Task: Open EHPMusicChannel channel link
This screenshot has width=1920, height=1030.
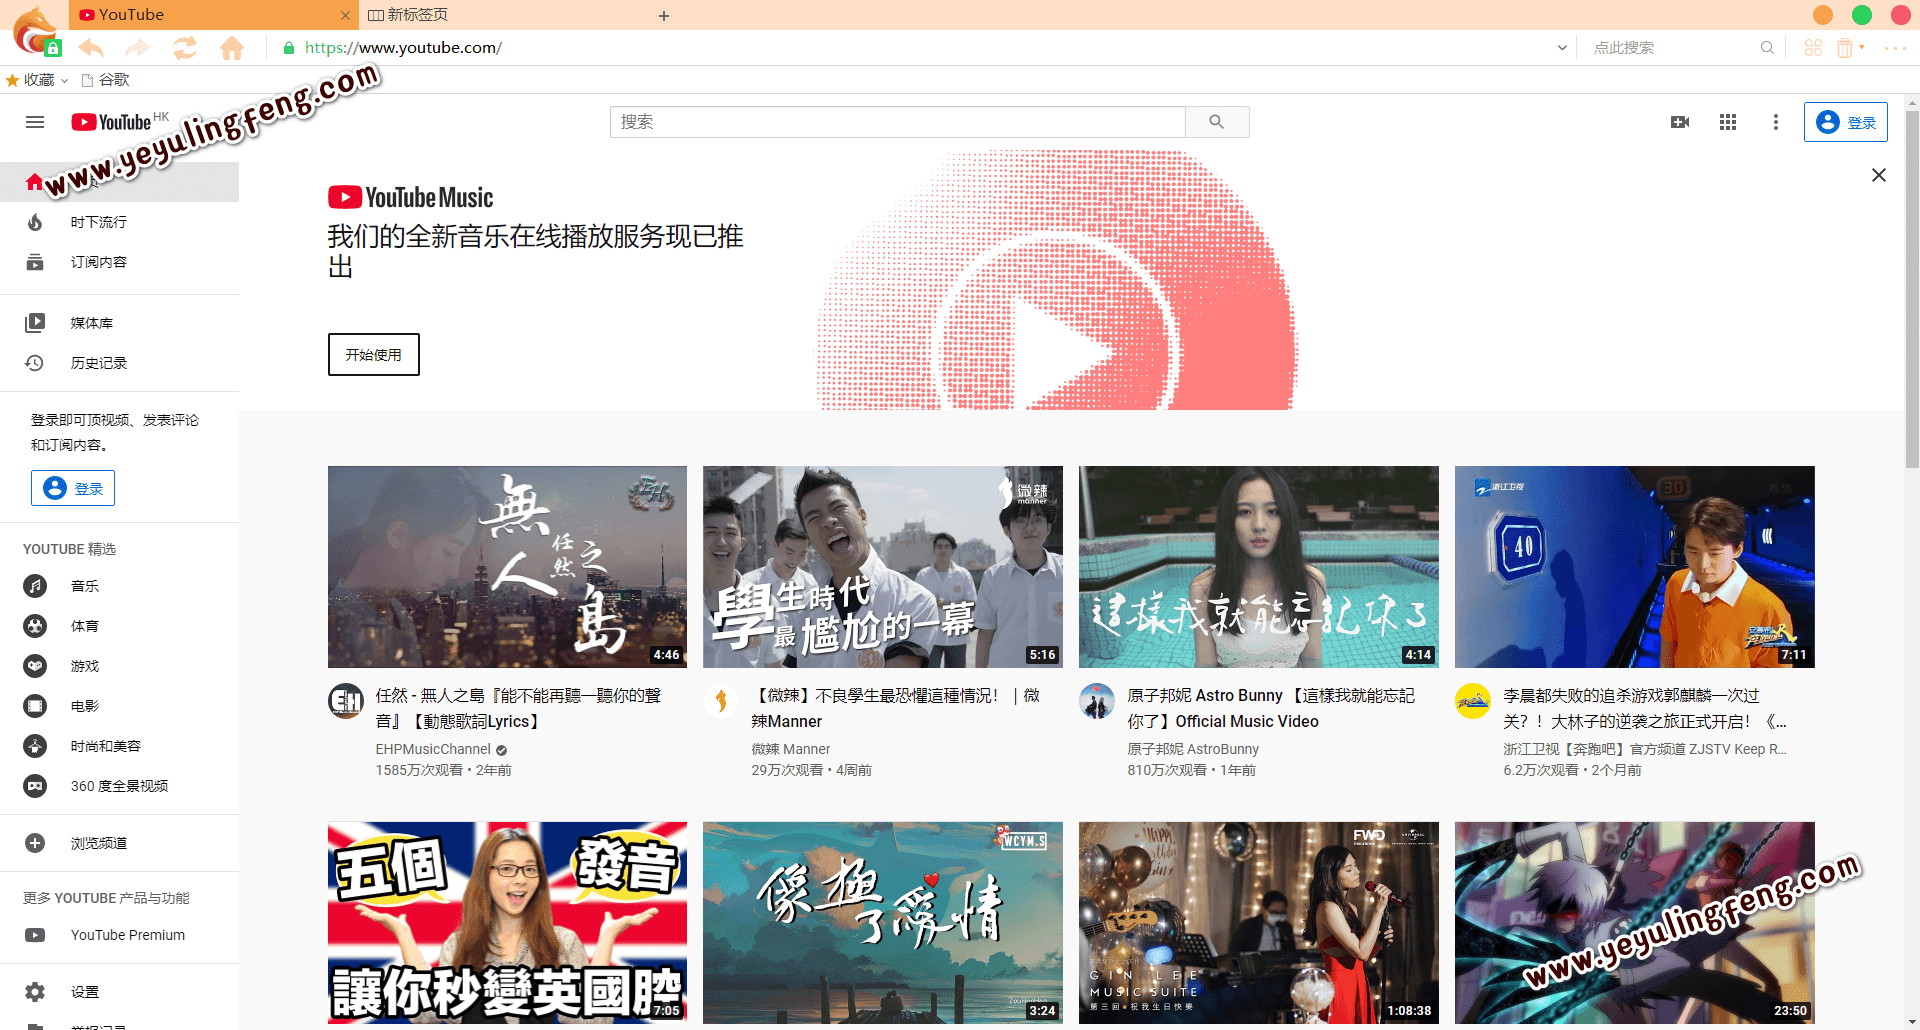Action: click(433, 749)
